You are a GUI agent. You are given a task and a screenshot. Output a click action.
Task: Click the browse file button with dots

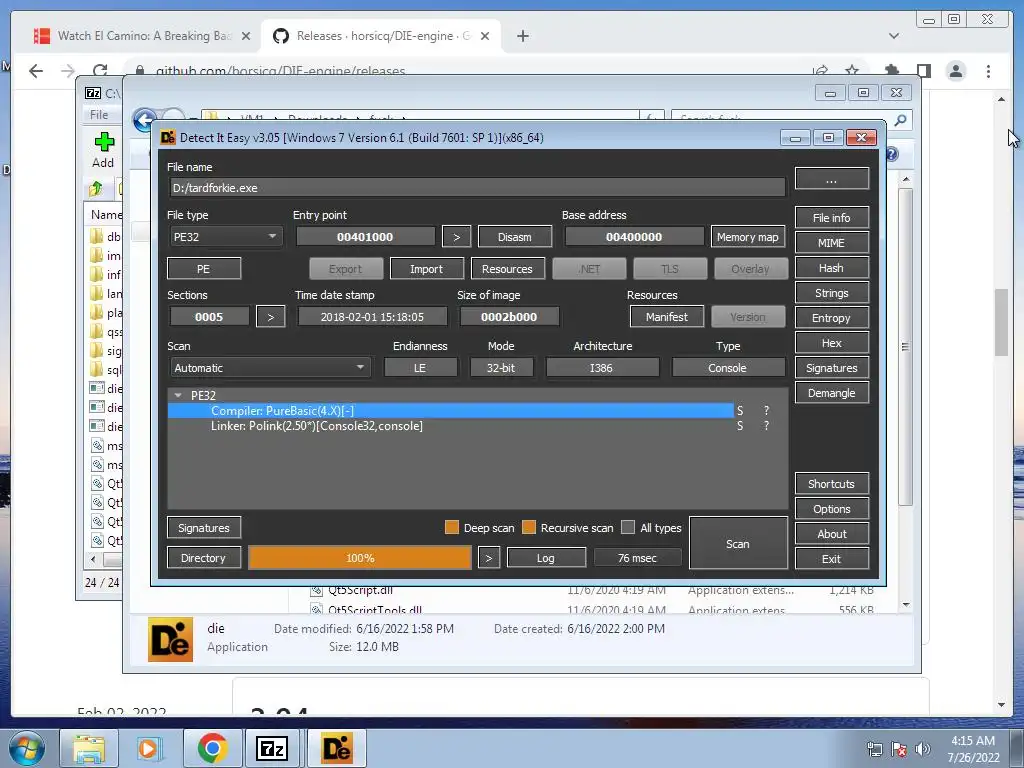pyautogui.click(x=831, y=179)
